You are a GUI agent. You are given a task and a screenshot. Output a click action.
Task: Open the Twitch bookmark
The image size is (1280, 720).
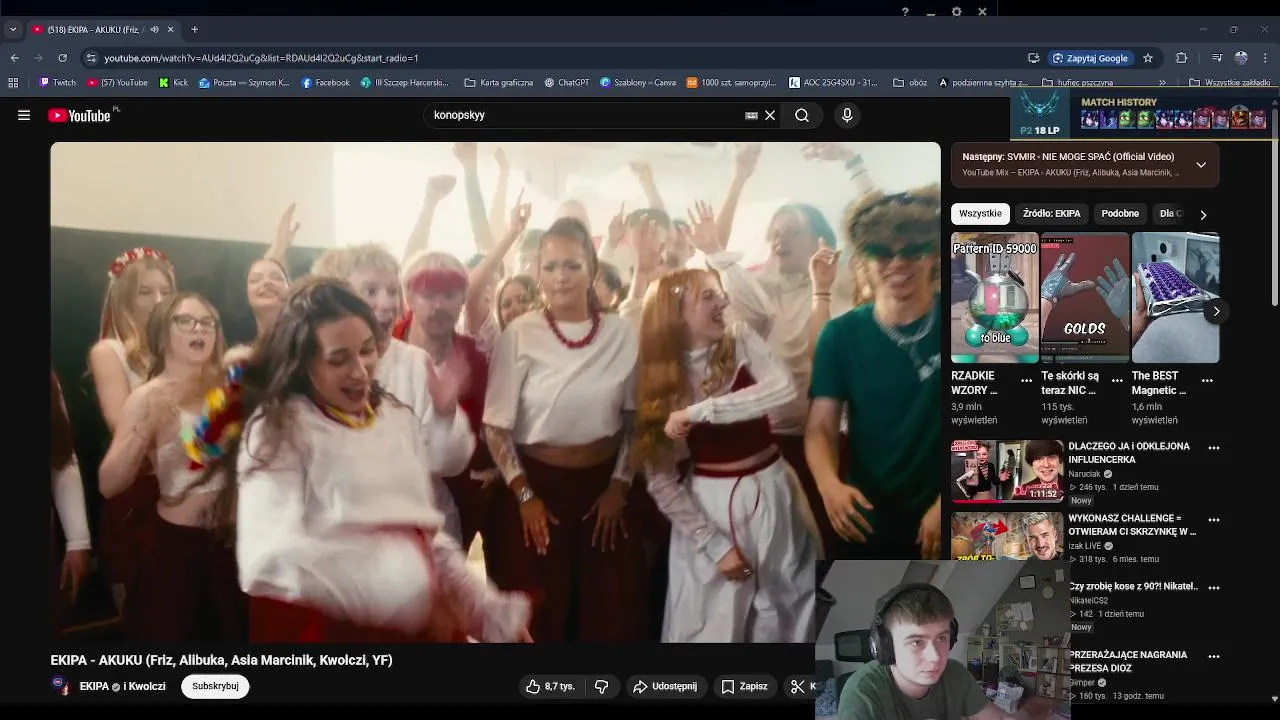[x=58, y=83]
